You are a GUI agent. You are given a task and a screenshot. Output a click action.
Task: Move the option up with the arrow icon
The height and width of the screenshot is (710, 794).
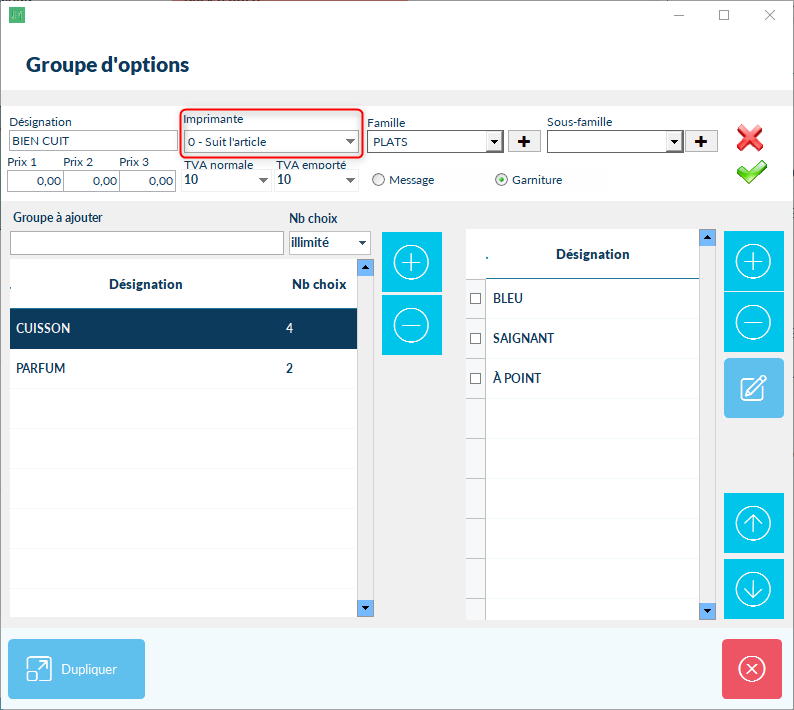click(753, 523)
